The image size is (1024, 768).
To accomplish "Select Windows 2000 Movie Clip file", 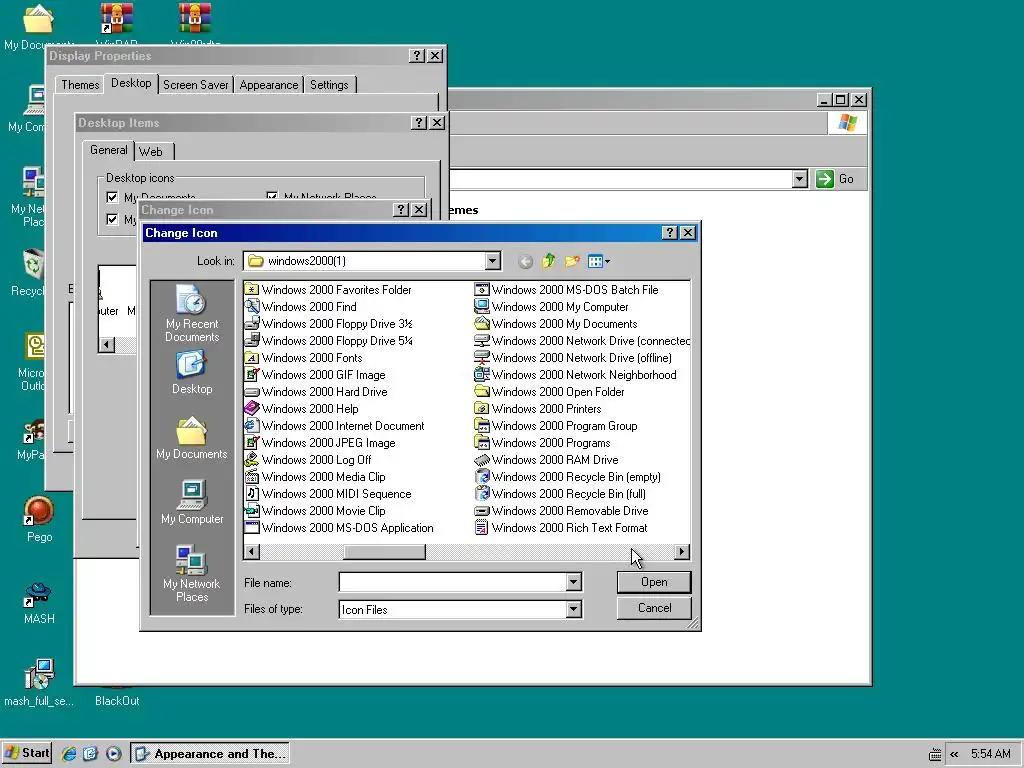I will (315, 510).
